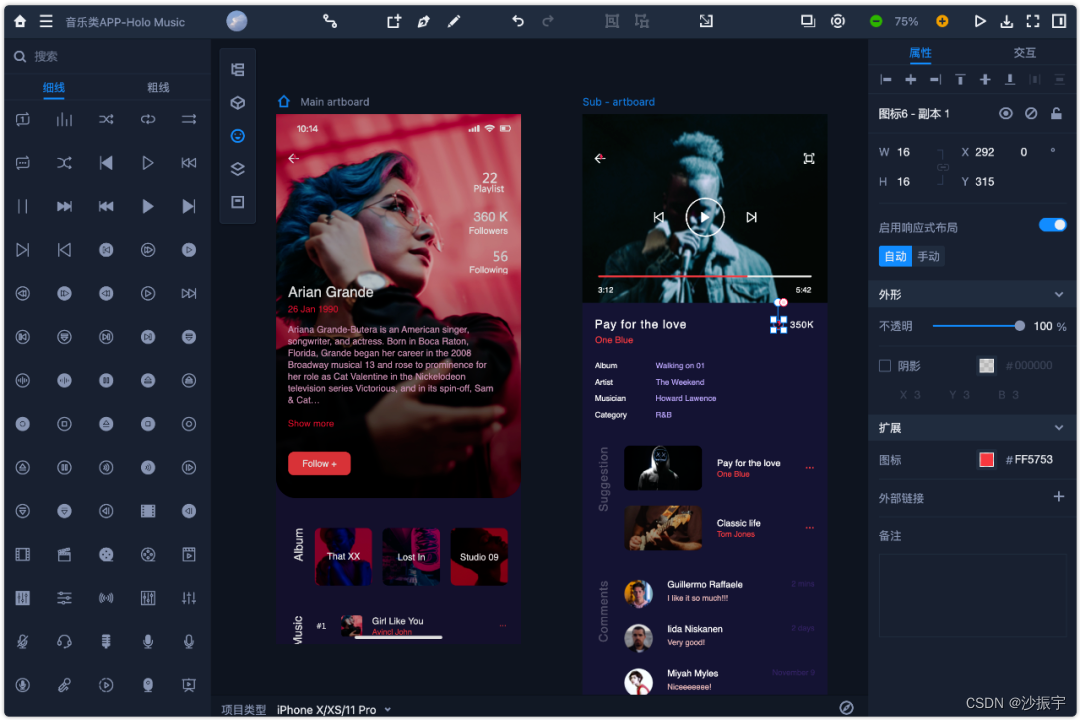Click the redo arrow
This screenshot has width=1082, height=721.
[x=548, y=21]
